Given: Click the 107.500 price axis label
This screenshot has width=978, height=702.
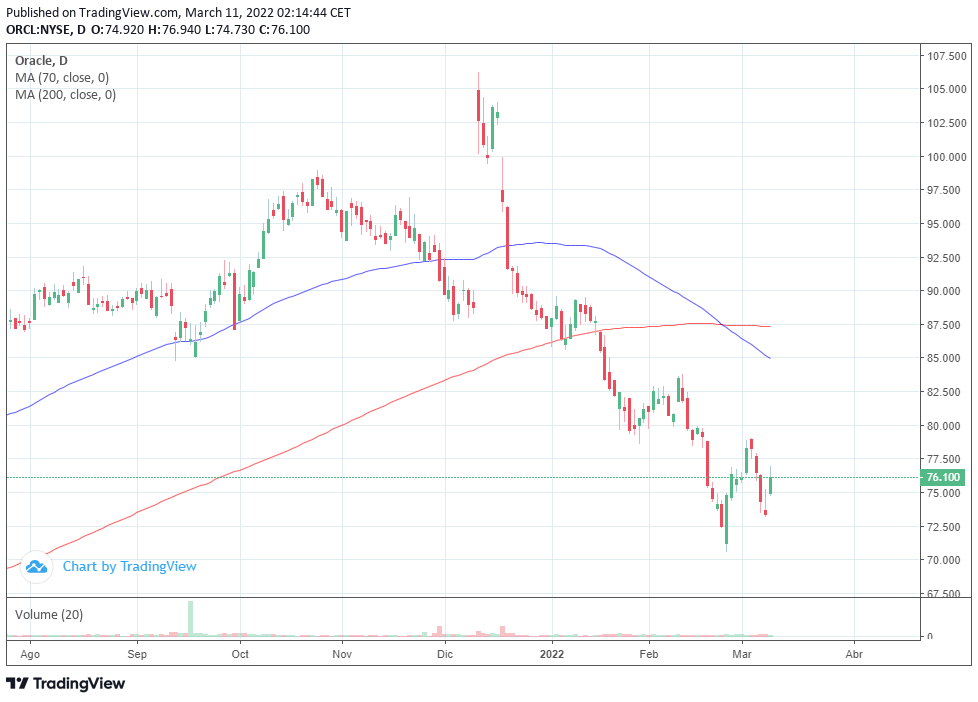Looking at the screenshot, I should pos(947,56).
